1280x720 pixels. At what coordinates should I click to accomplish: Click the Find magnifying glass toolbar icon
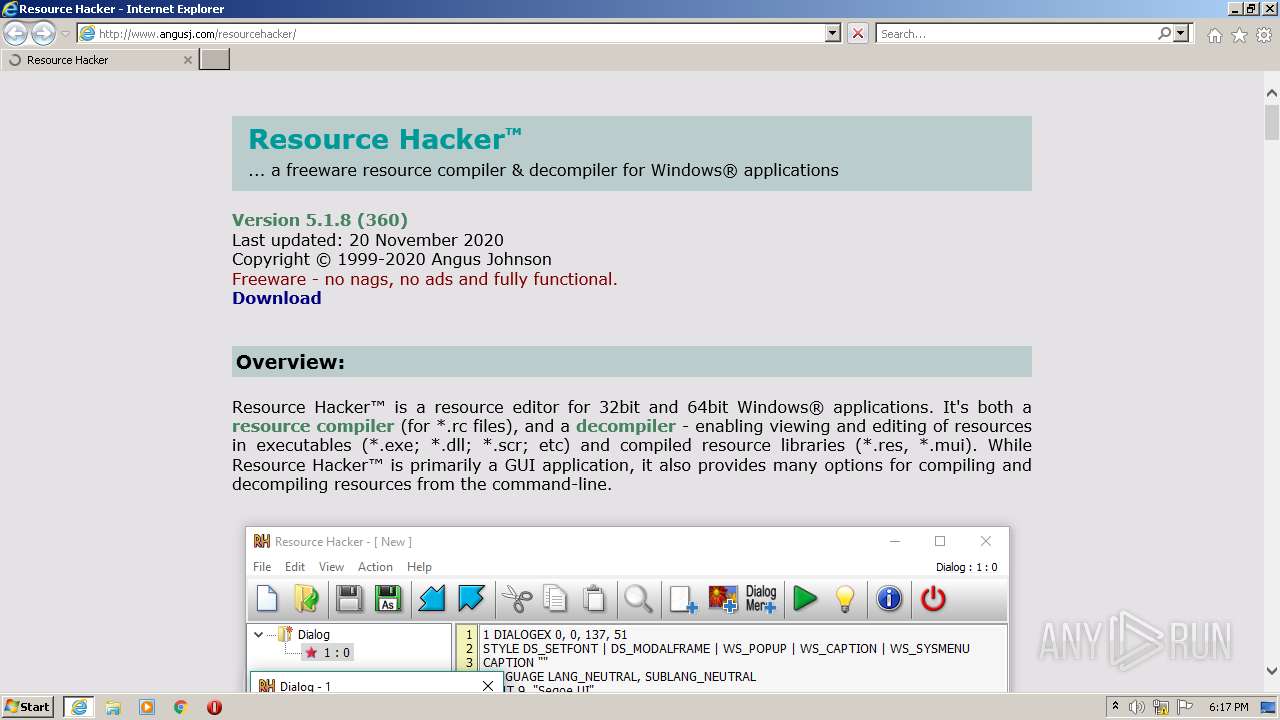click(639, 599)
